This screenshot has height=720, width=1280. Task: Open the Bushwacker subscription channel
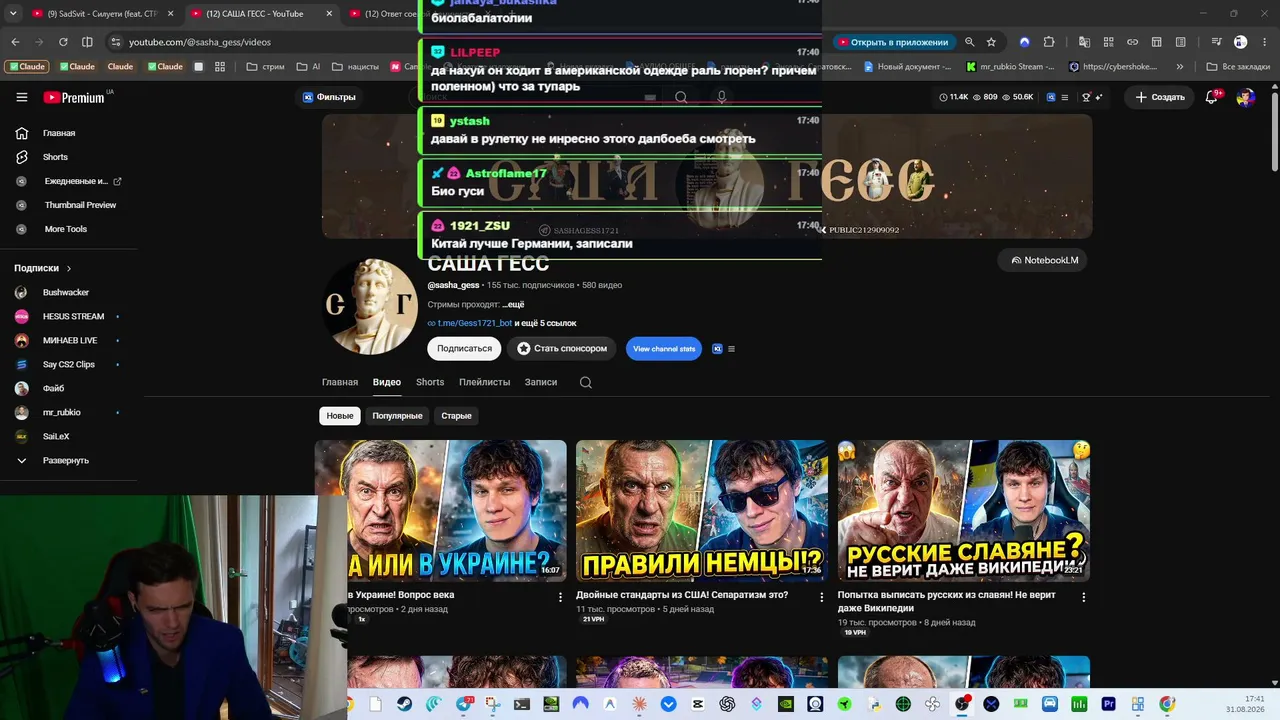pos(66,292)
